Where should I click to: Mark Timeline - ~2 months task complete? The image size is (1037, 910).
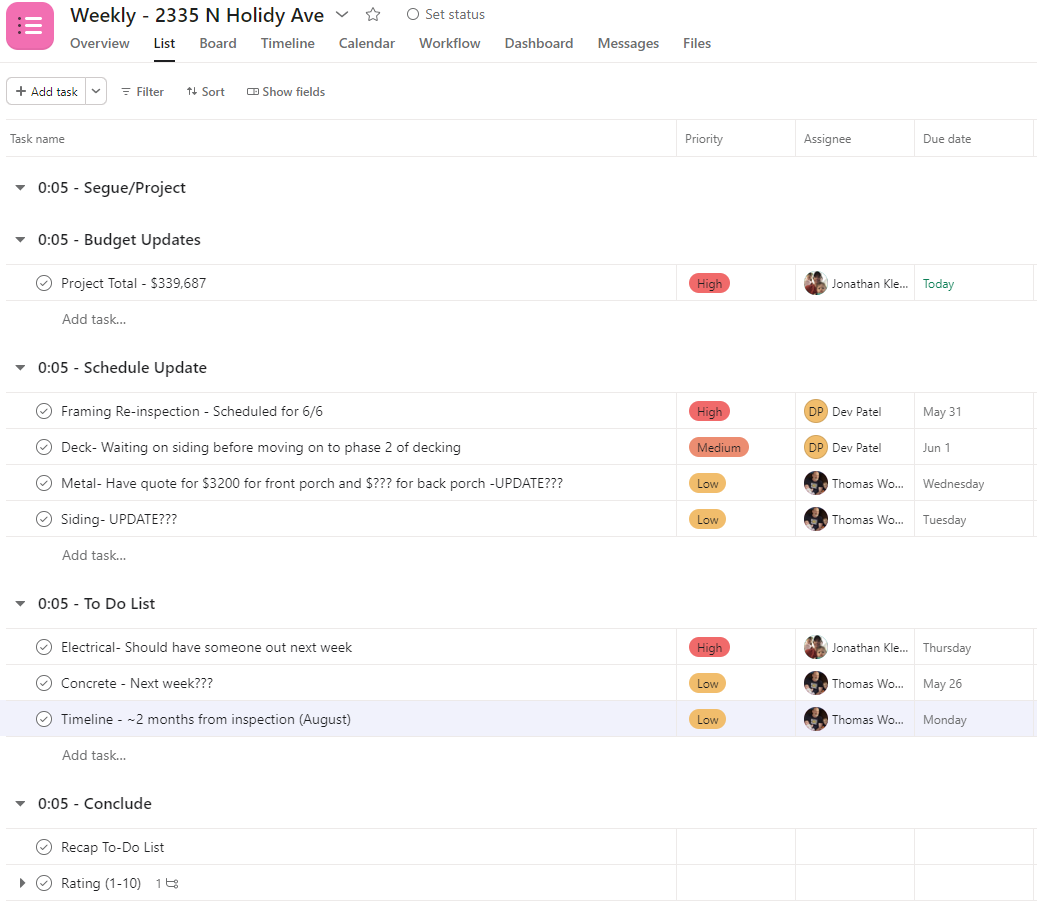44,719
